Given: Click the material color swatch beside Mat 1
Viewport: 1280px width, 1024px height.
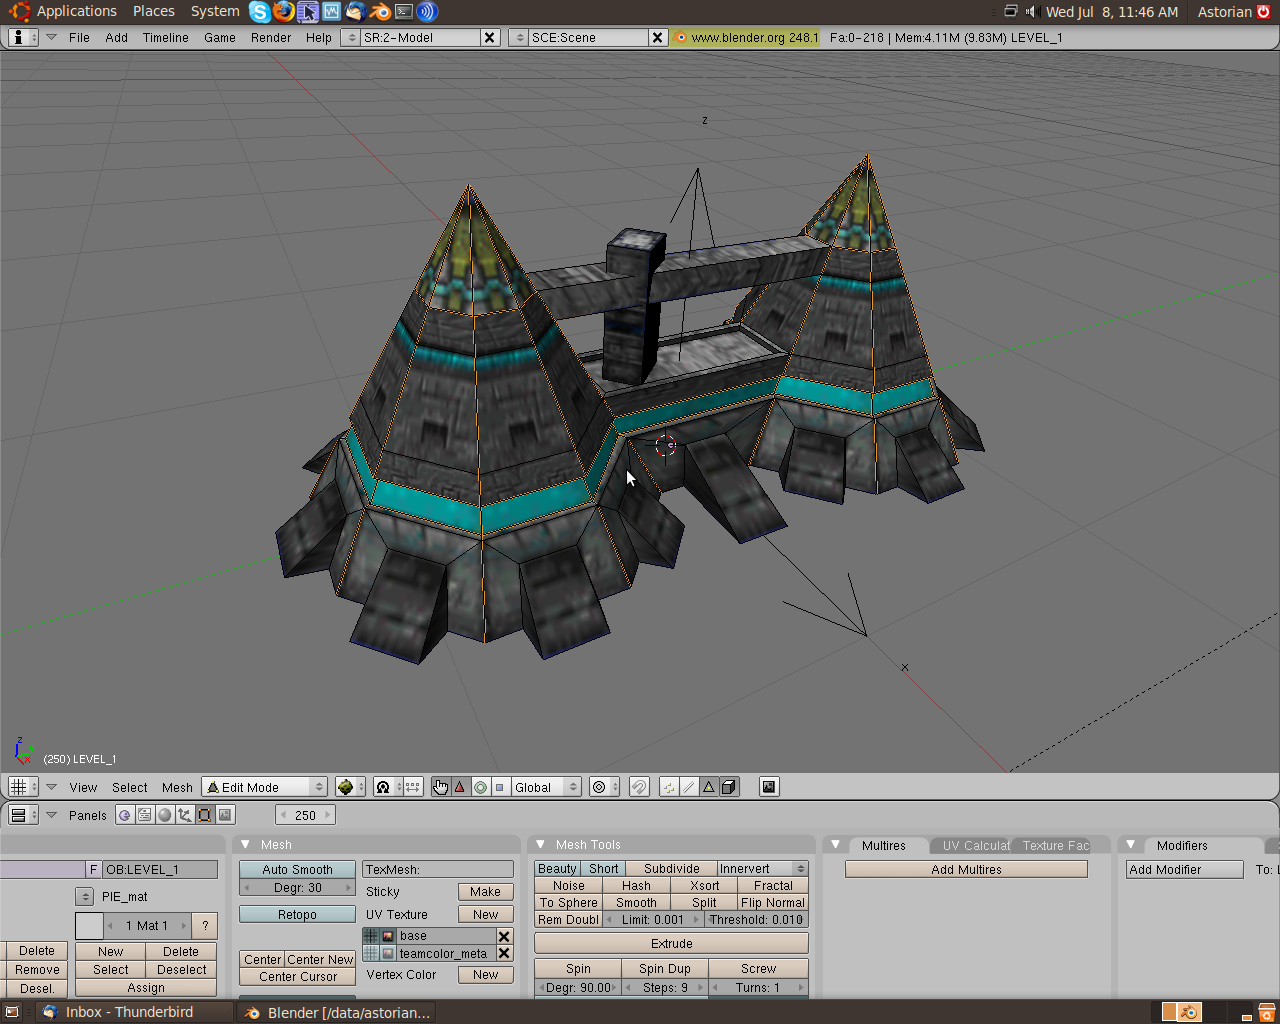Looking at the screenshot, I should 89,926.
